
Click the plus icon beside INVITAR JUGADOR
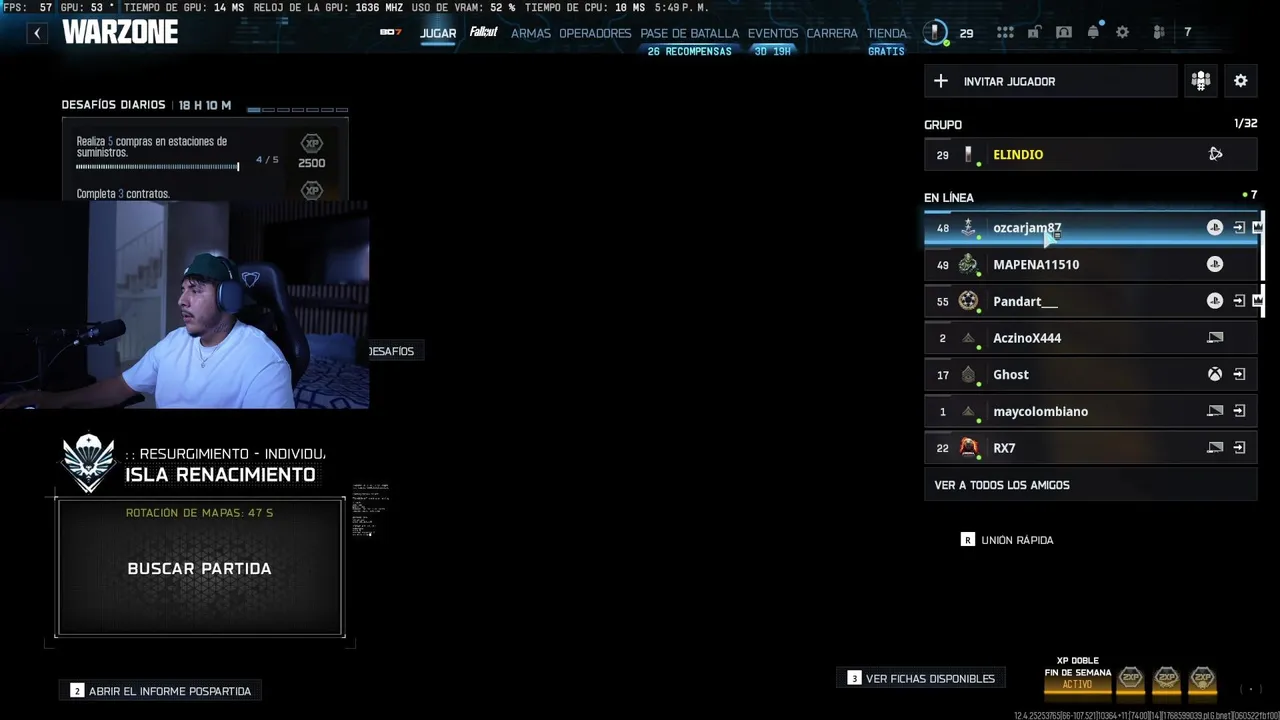coord(941,81)
